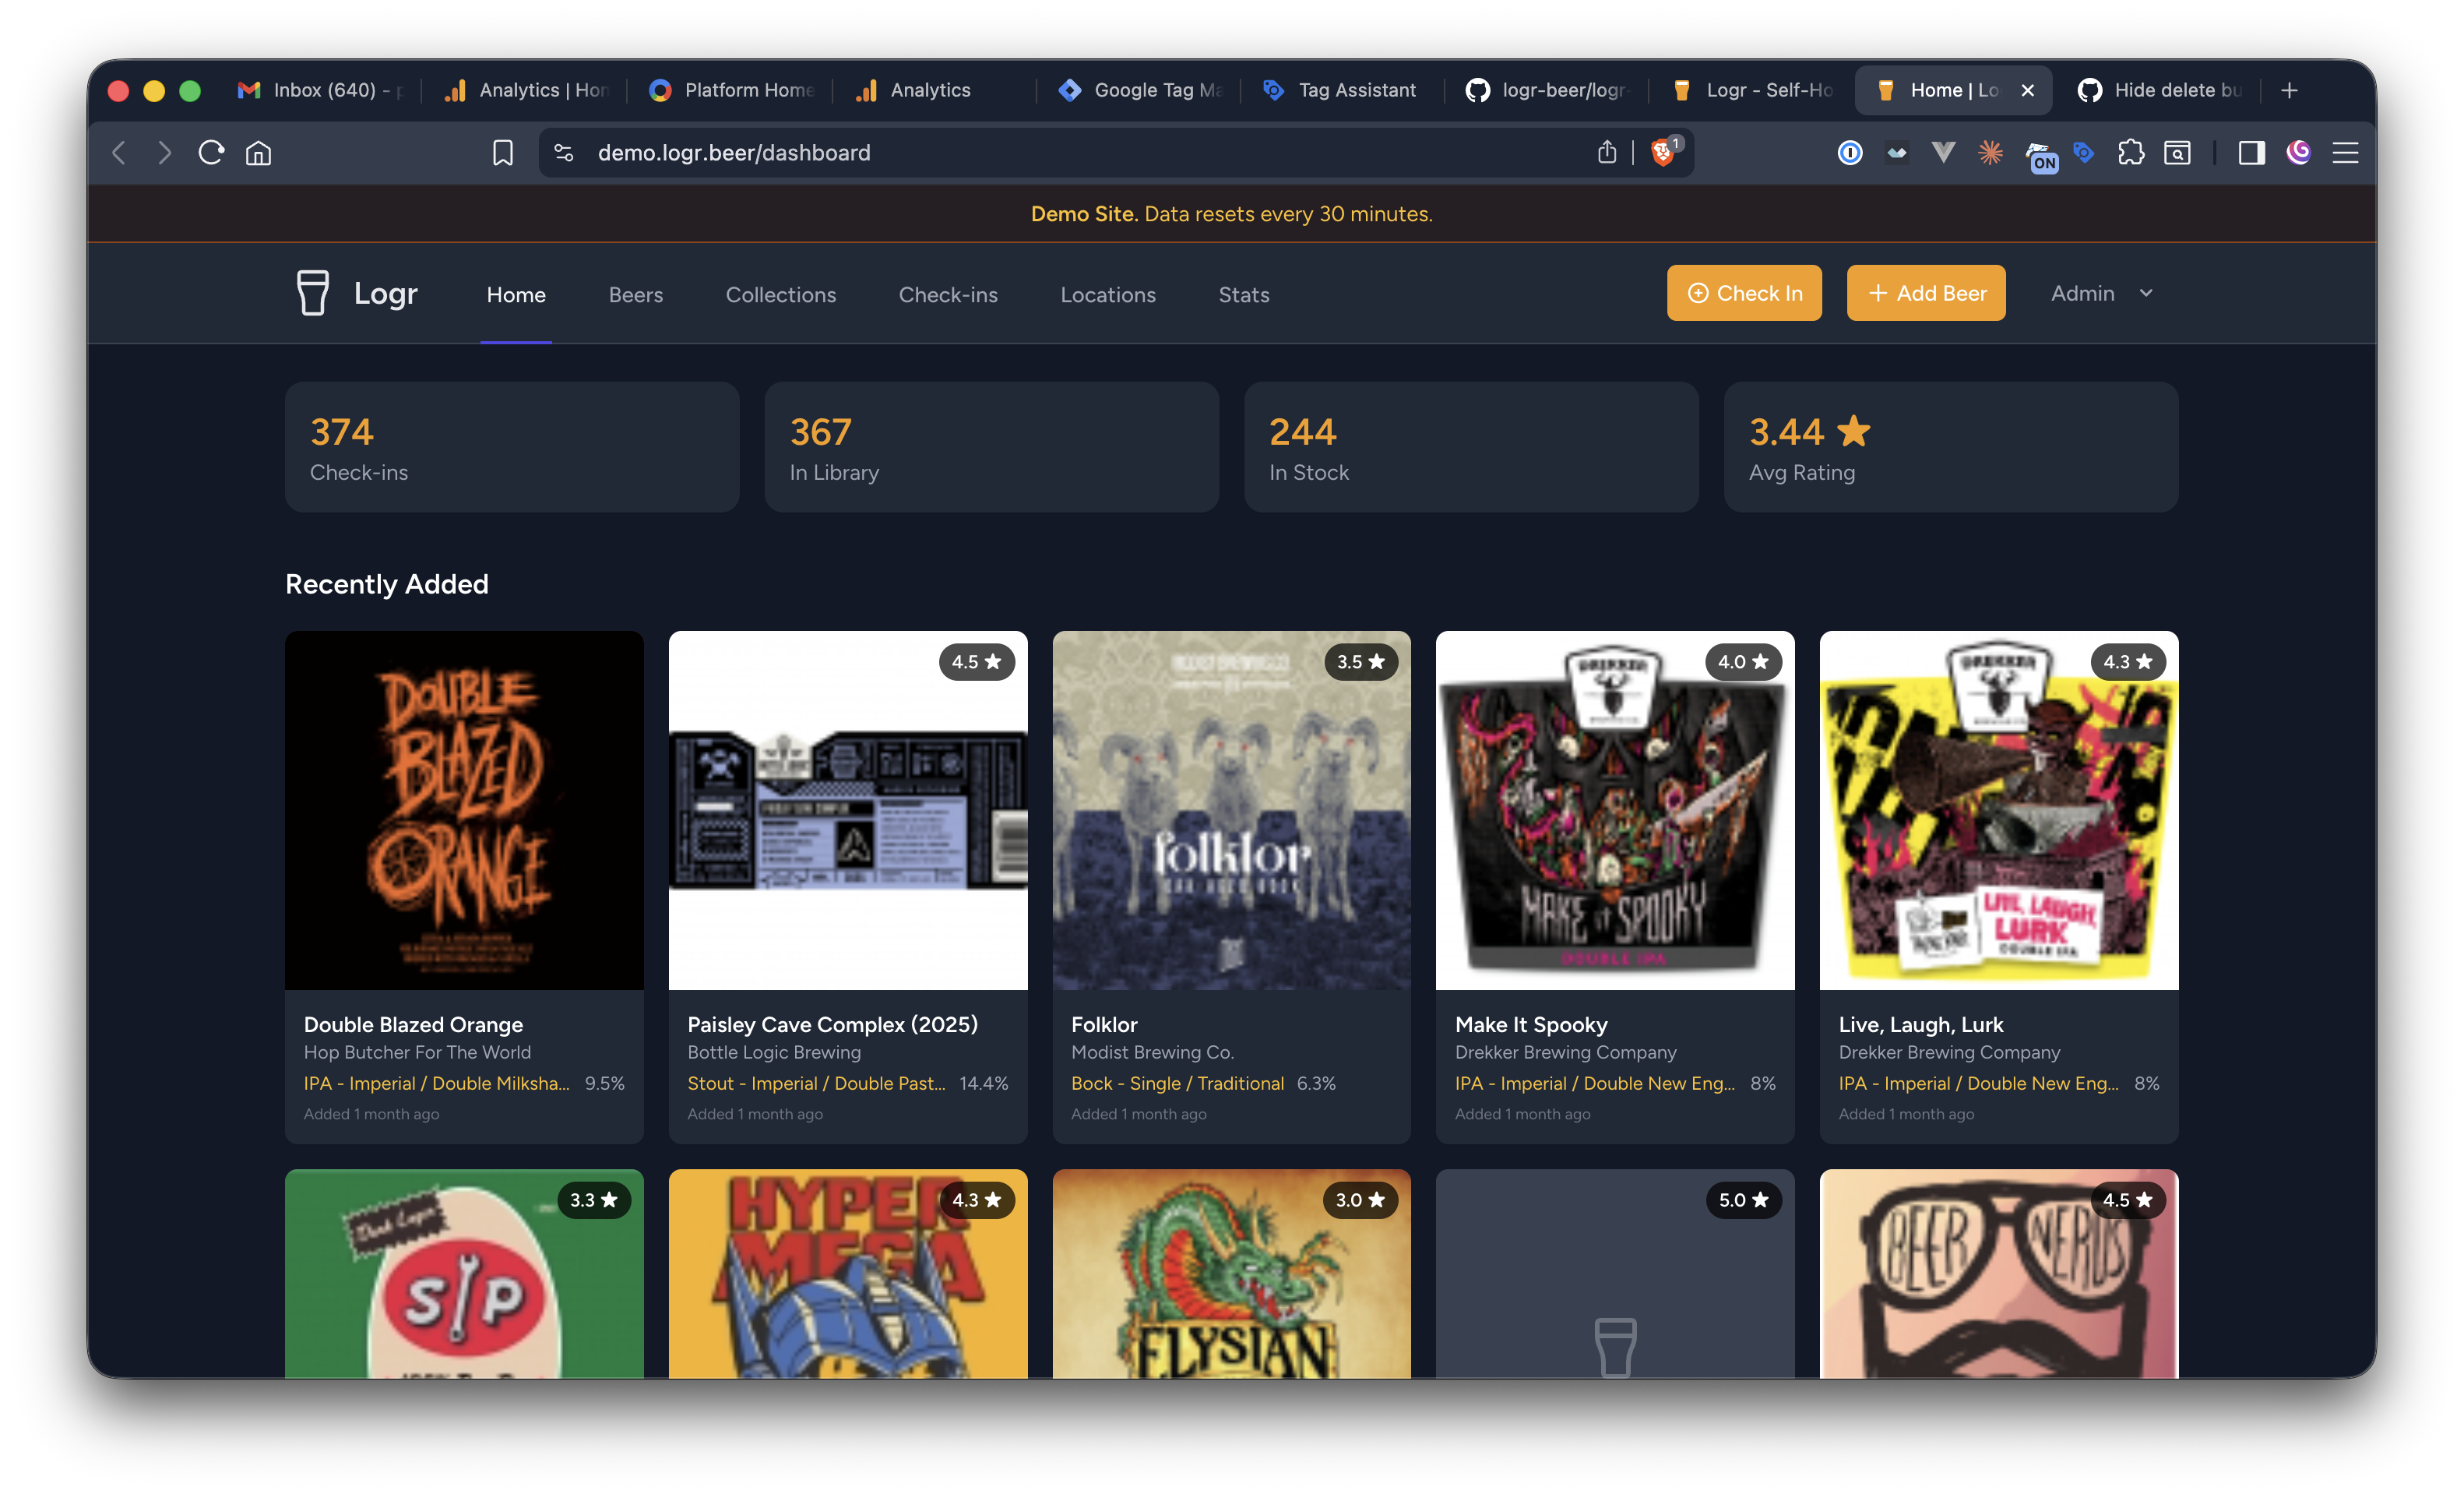
Task: Open the 367 In Library stat card
Action: coord(992,447)
